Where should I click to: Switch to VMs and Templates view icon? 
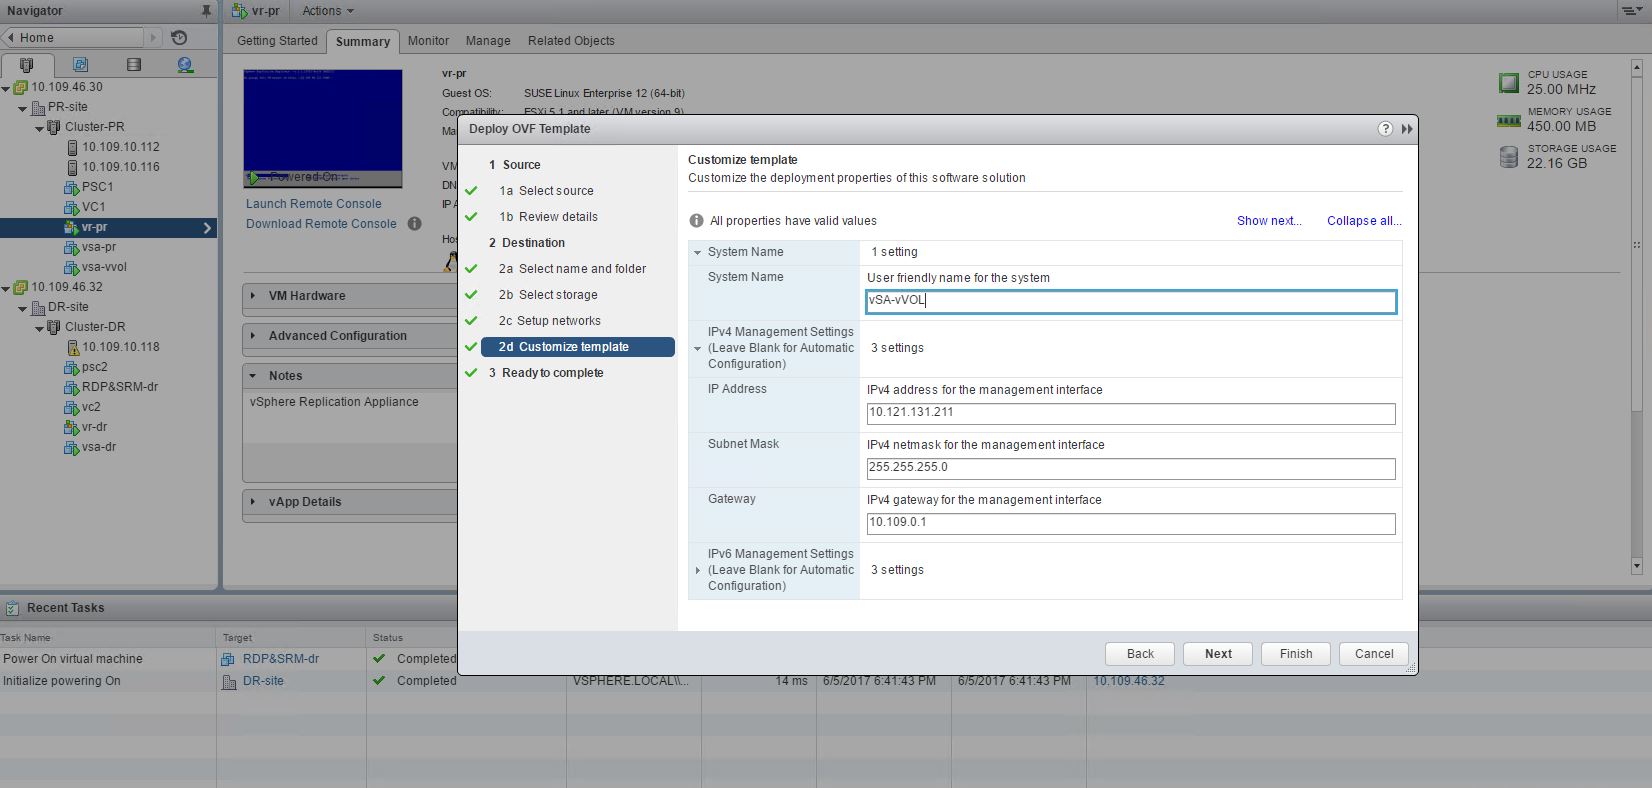[x=80, y=65]
